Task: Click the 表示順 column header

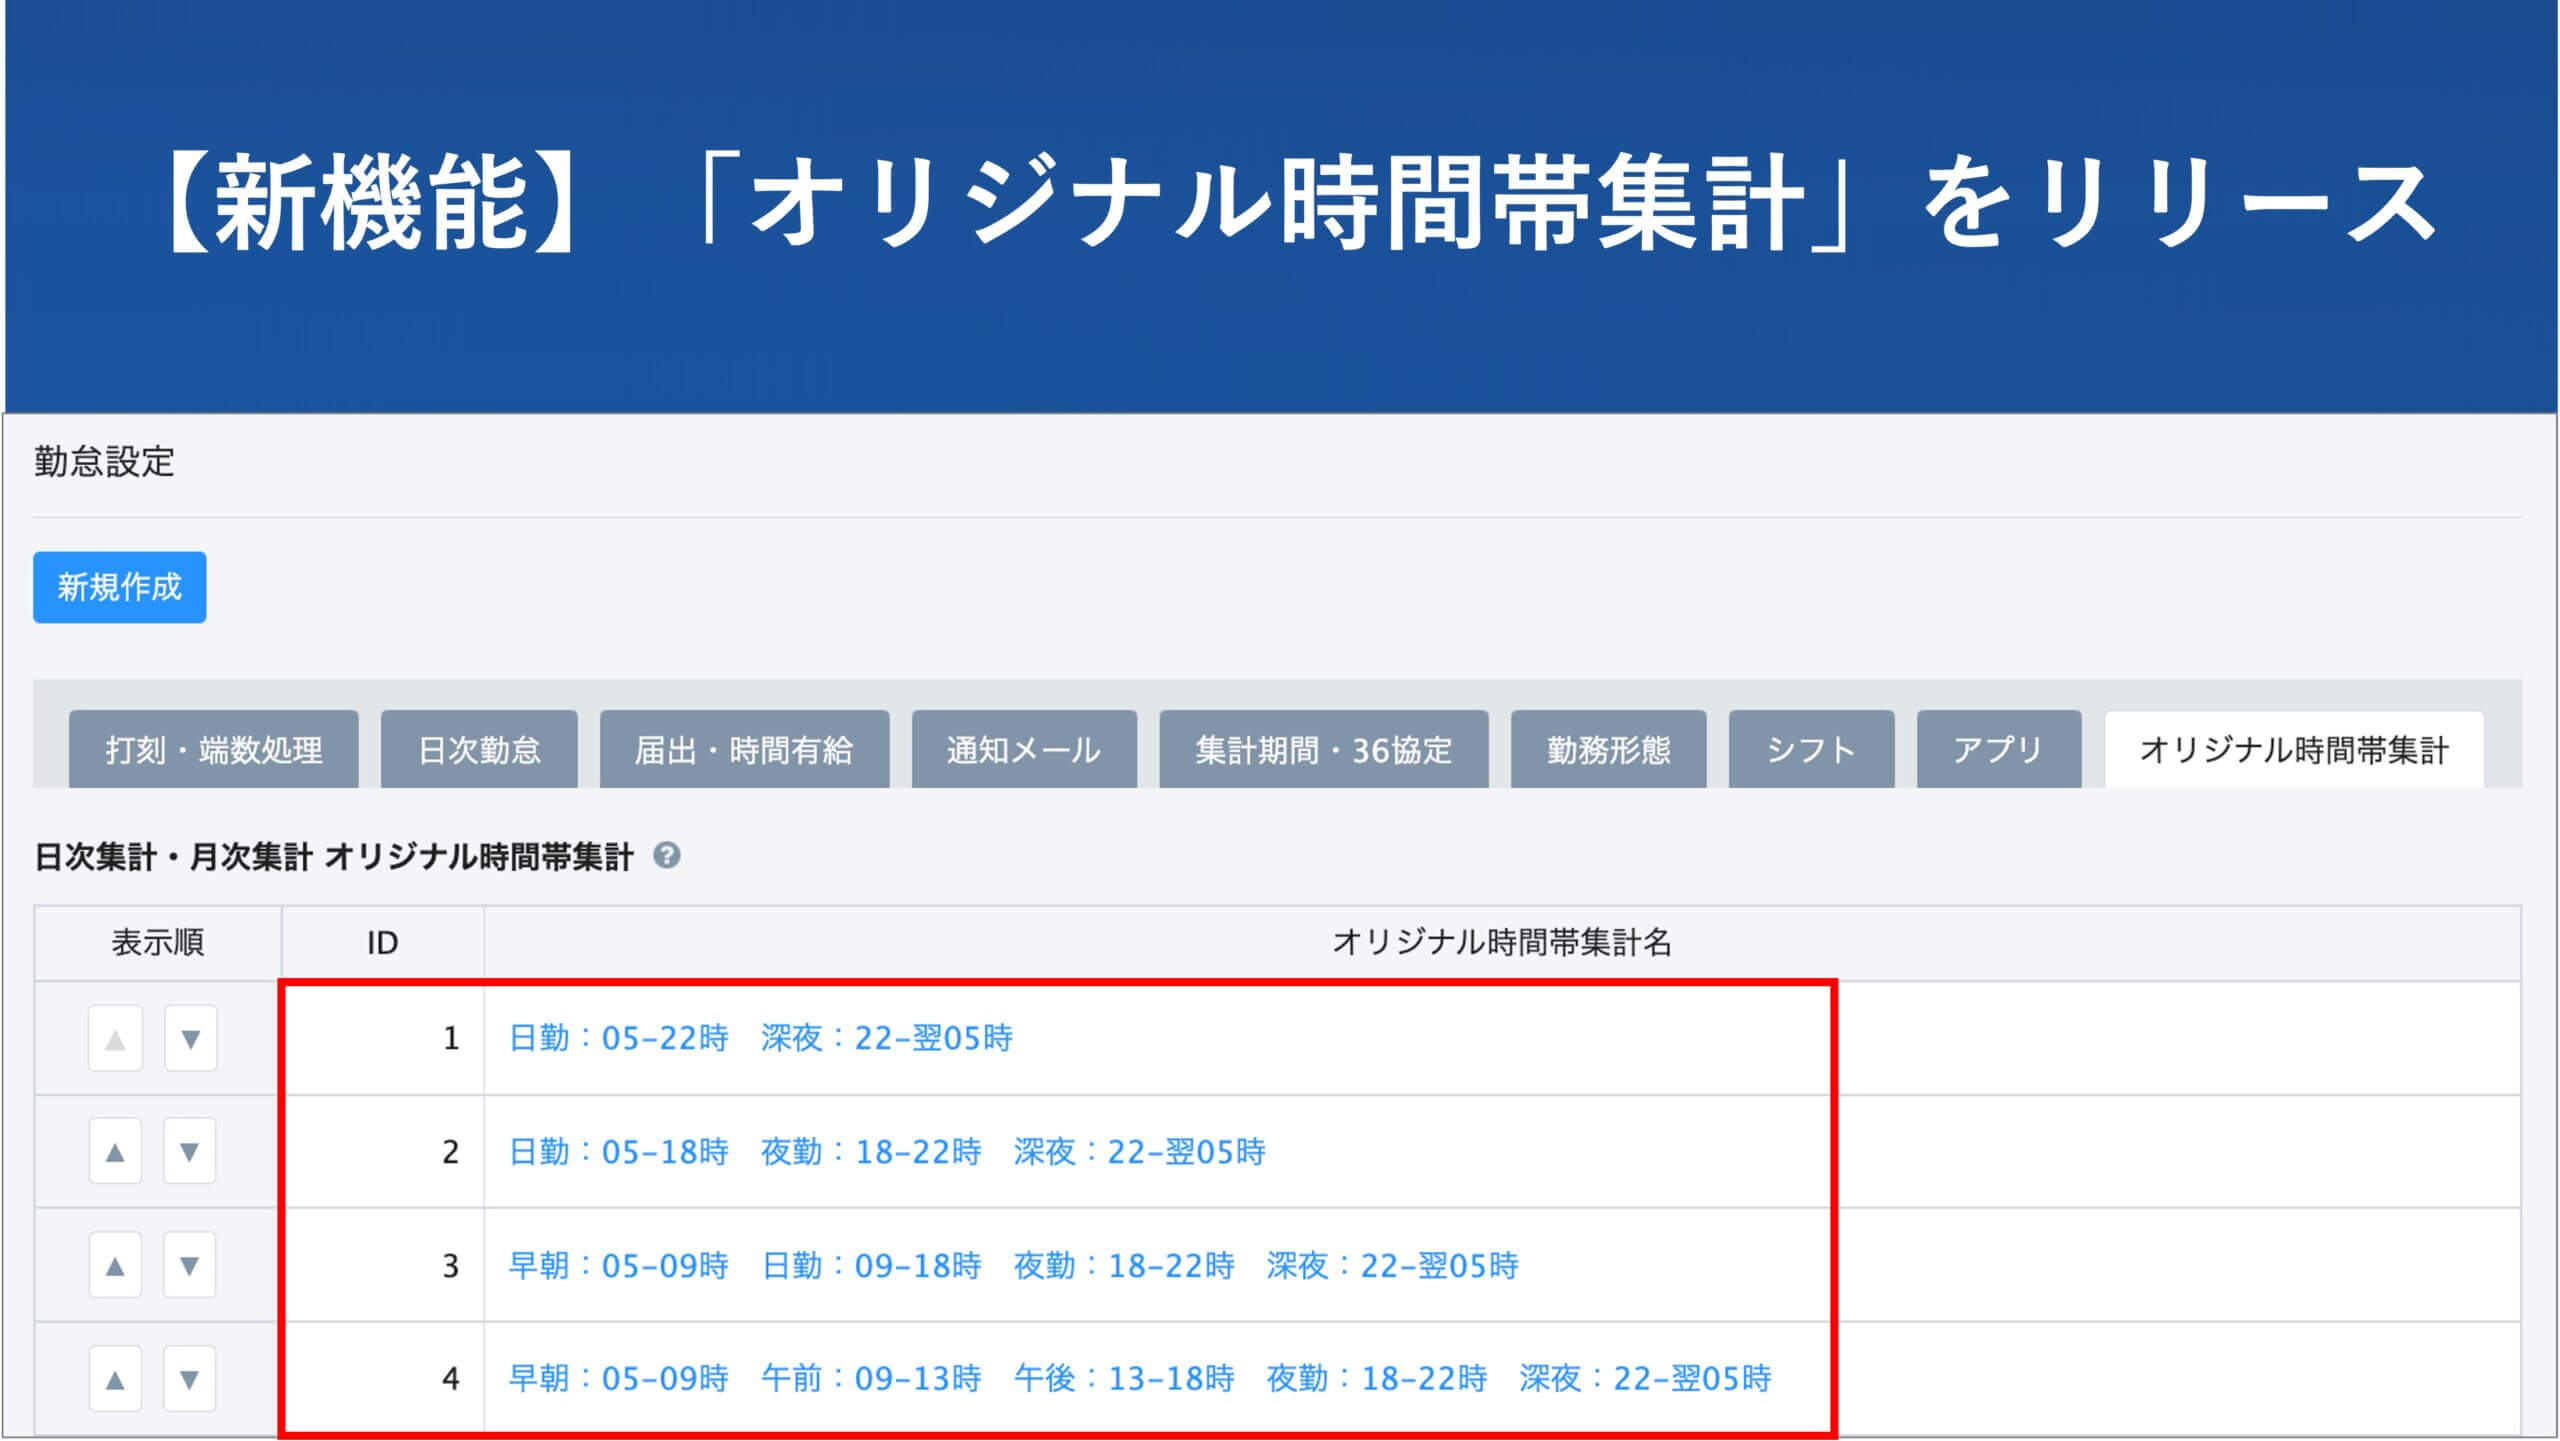Action: click(158, 942)
